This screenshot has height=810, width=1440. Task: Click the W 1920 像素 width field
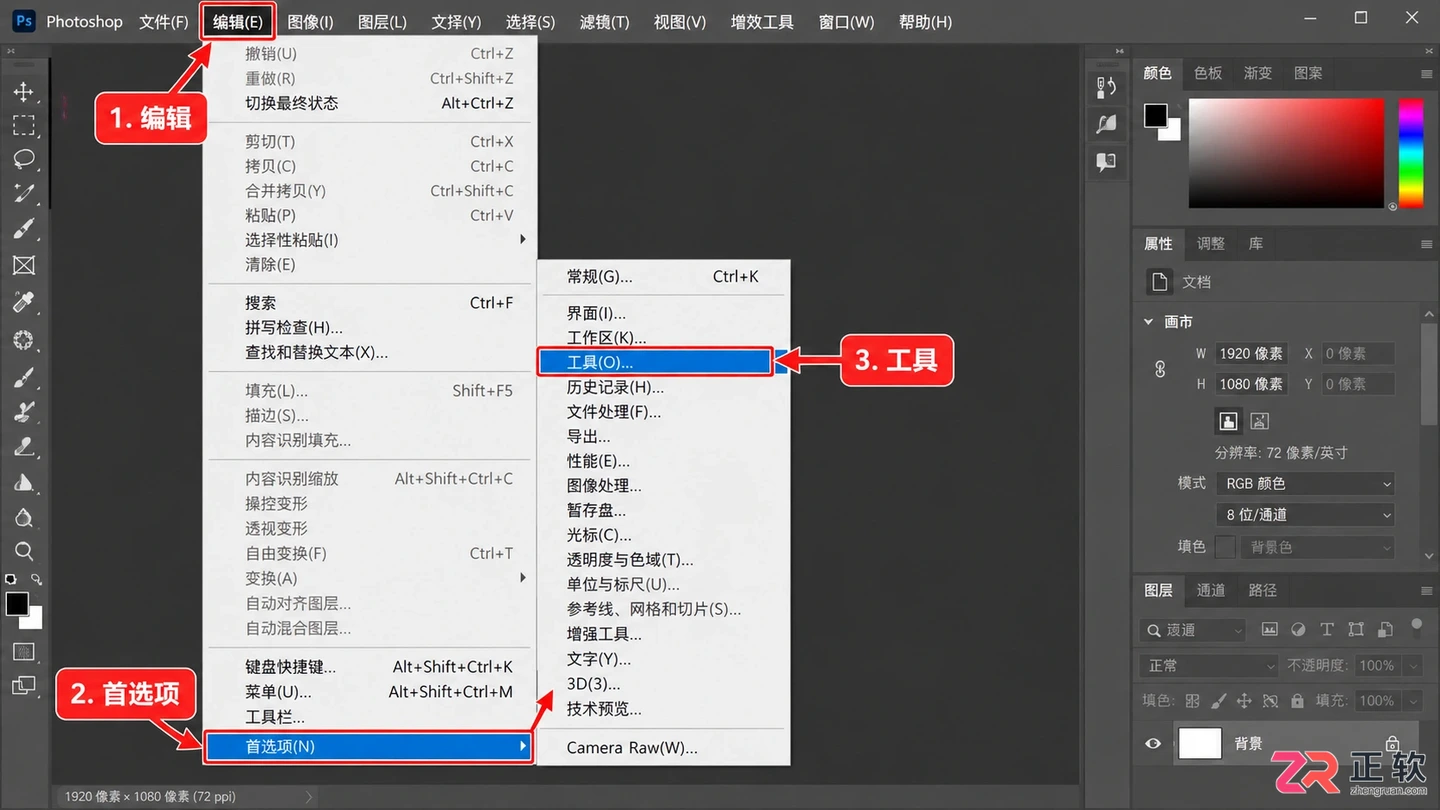coord(1251,353)
